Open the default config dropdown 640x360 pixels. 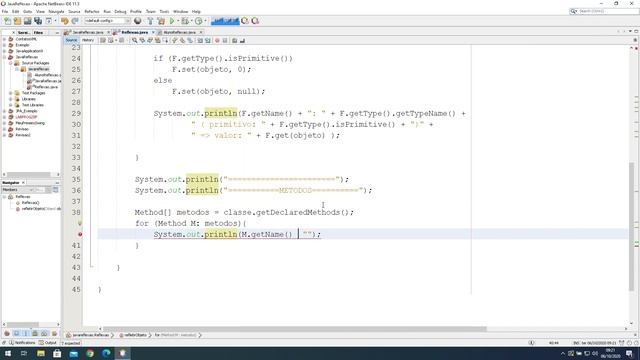(107, 21)
